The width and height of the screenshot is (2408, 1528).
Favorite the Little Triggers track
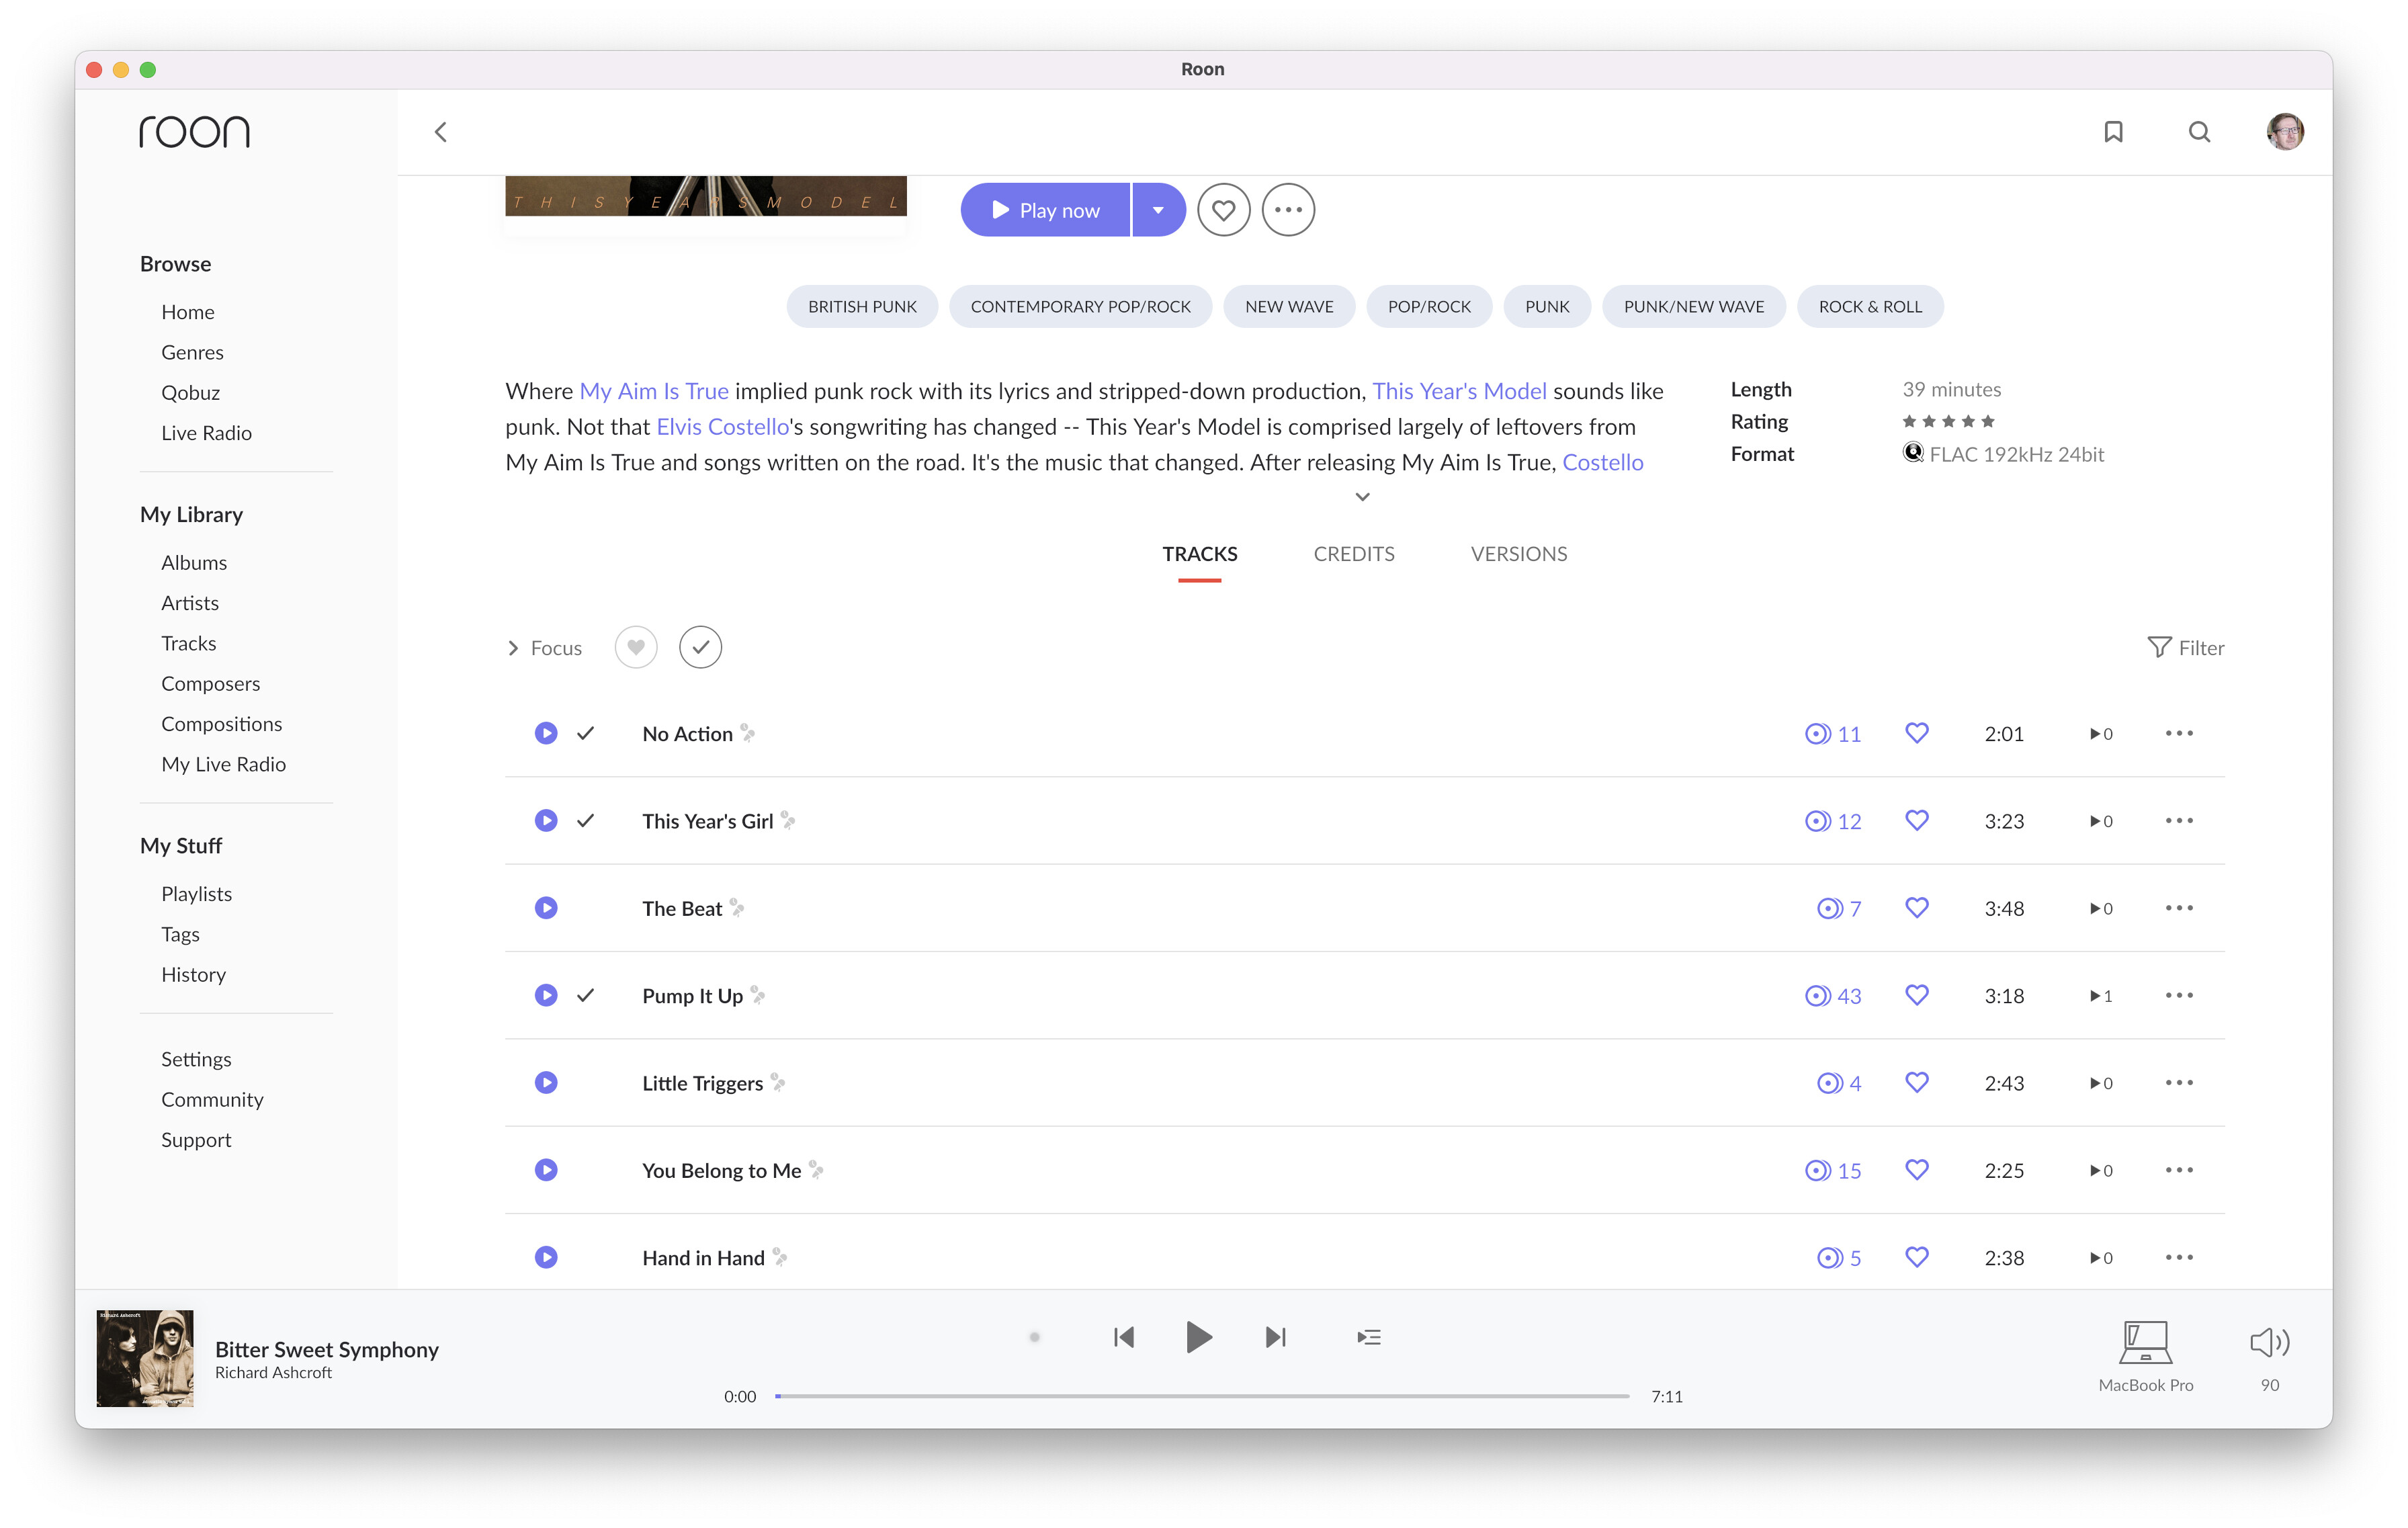tap(1917, 1082)
